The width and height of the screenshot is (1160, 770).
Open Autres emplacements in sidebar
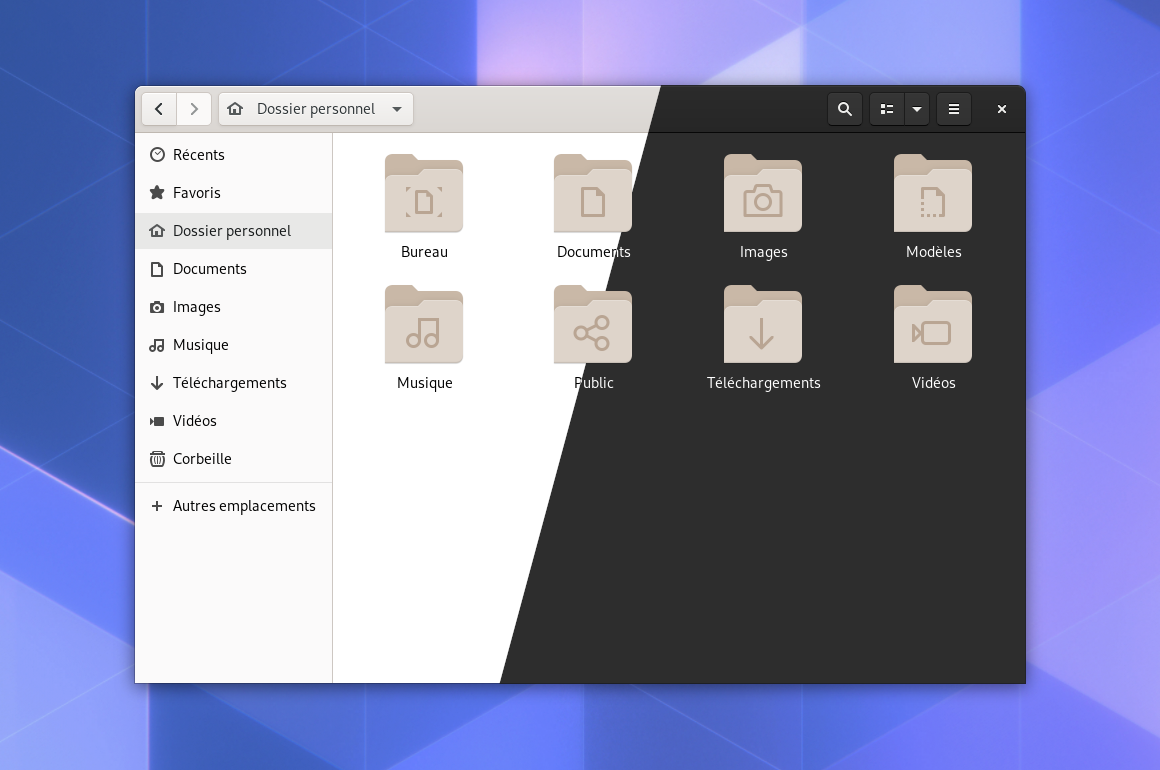[233, 506]
